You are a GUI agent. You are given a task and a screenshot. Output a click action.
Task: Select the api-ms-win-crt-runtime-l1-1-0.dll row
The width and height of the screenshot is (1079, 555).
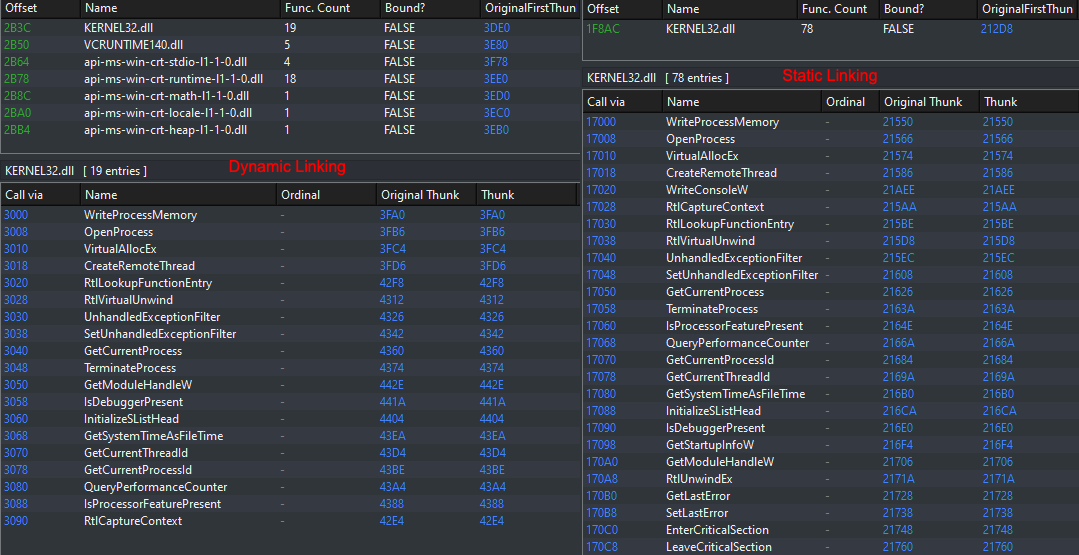[x=289, y=78]
